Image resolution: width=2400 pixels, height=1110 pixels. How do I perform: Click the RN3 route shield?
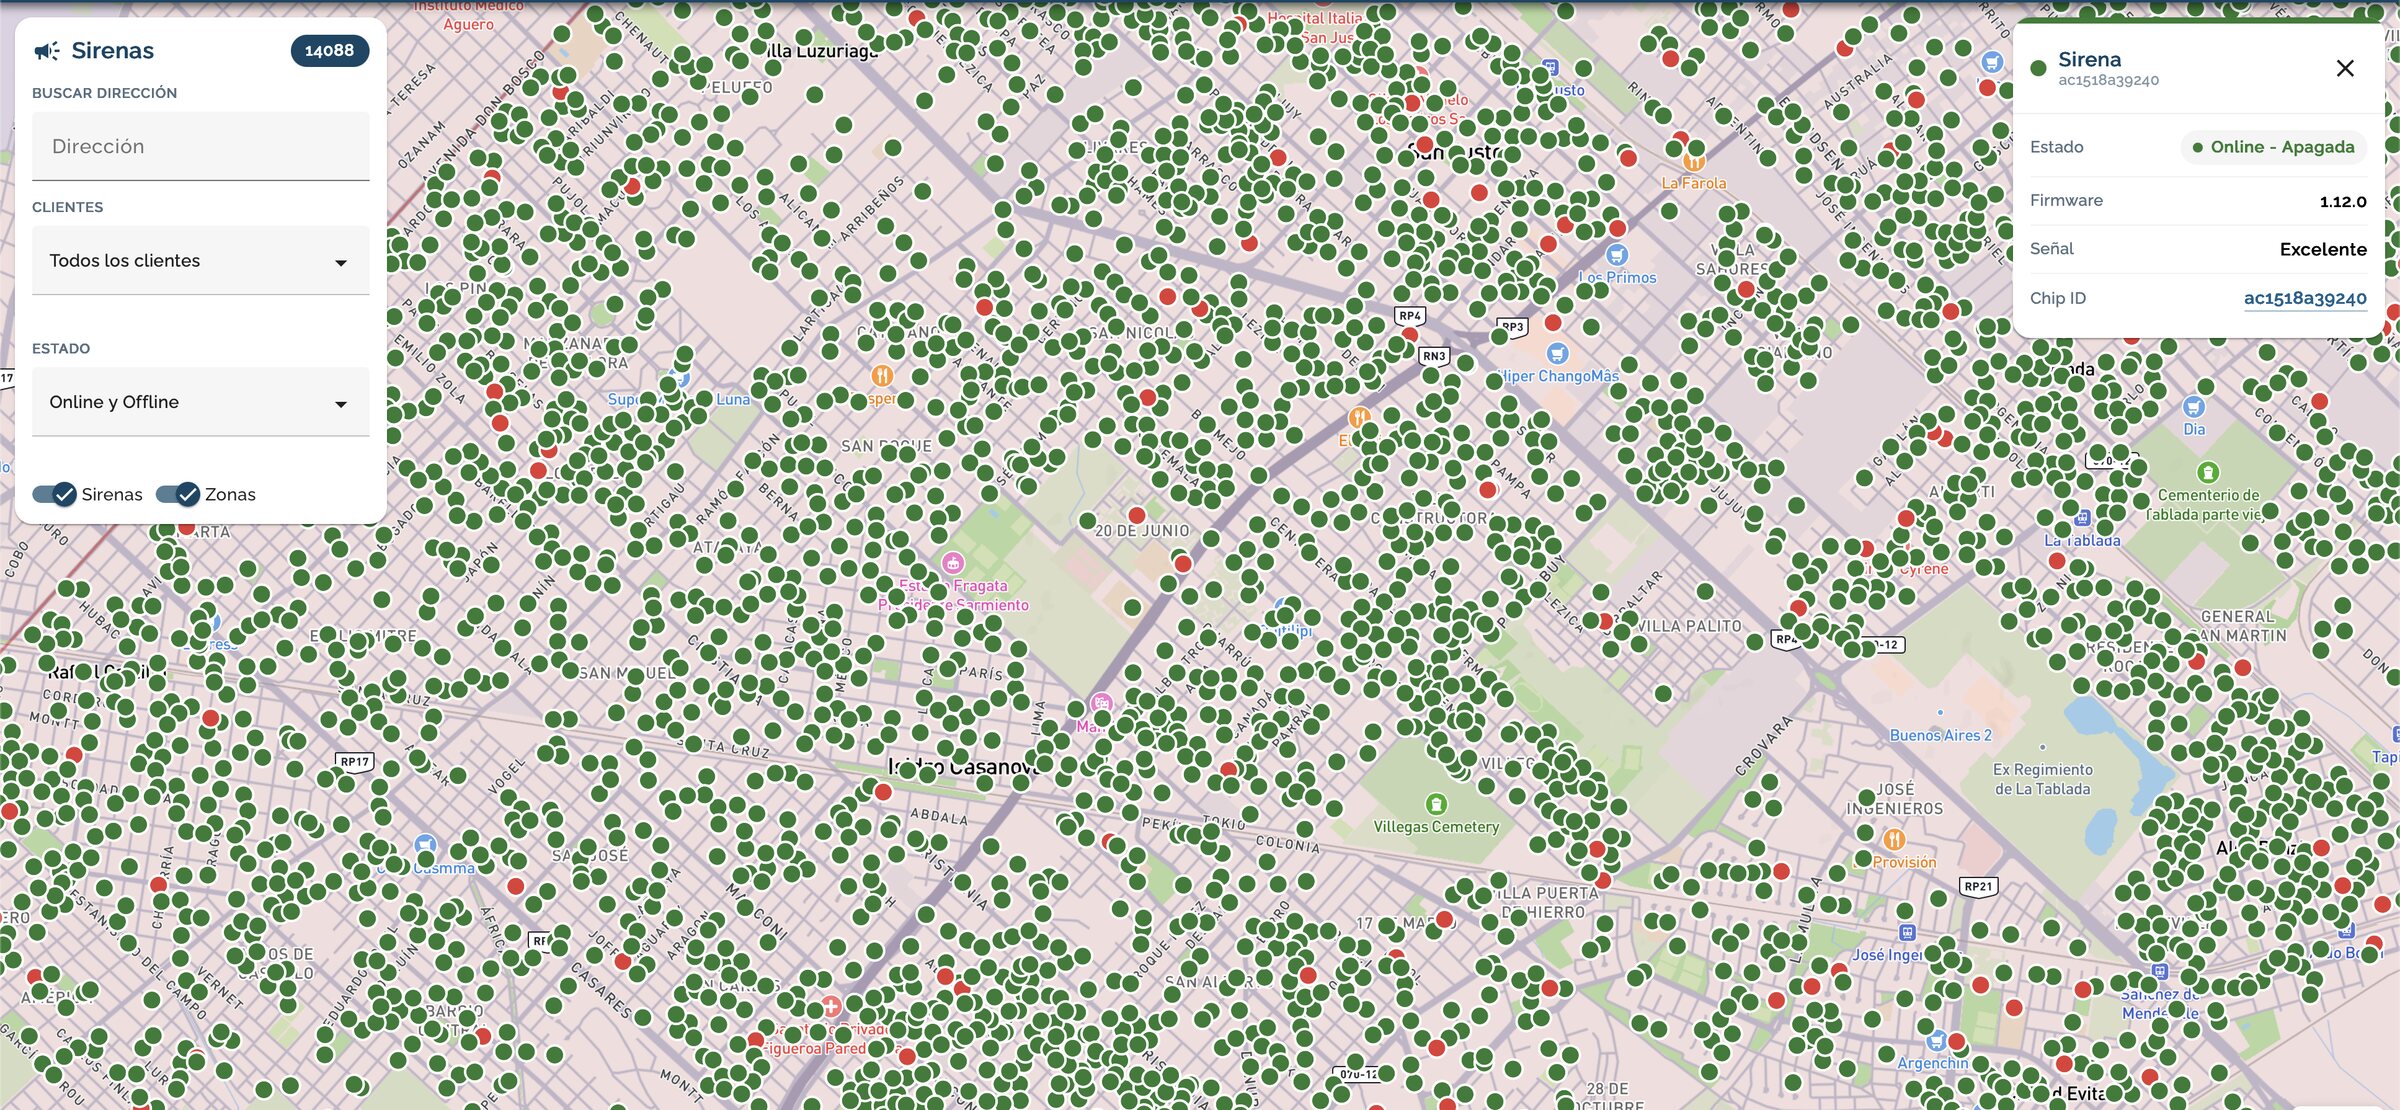pyautogui.click(x=1434, y=356)
